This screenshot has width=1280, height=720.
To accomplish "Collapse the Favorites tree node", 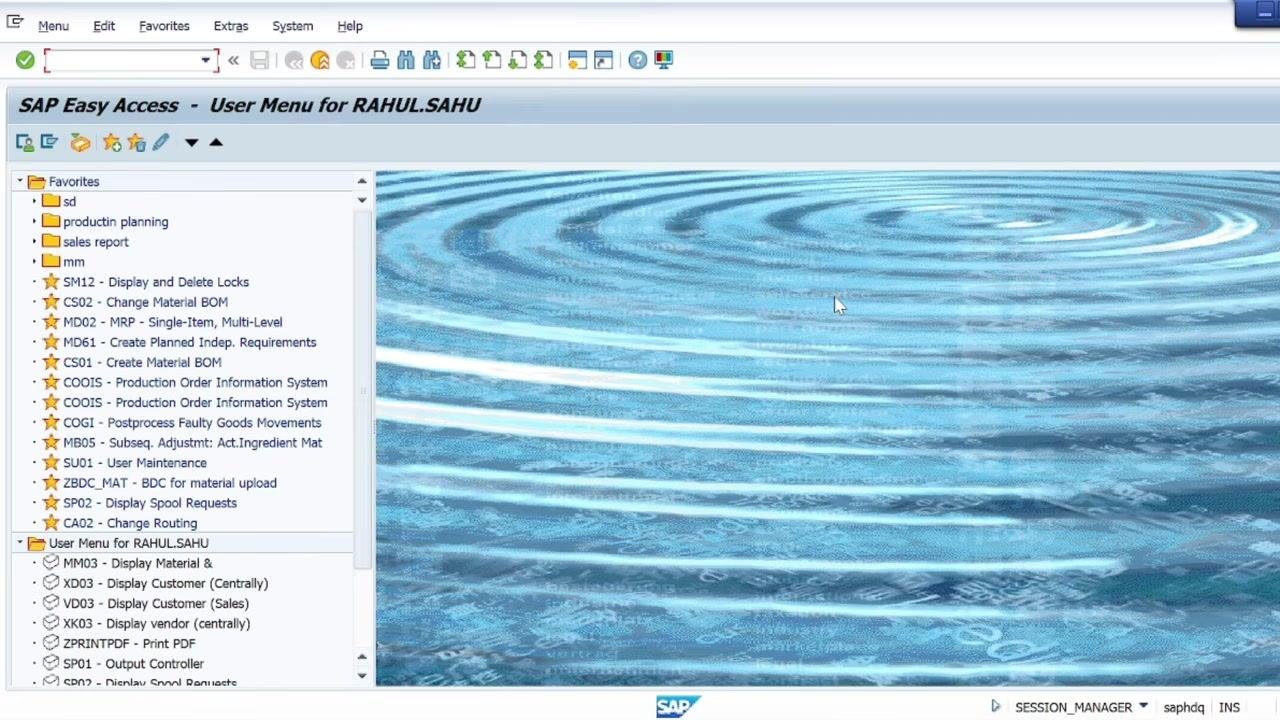I will pyautogui.click(x=20, y=182).
